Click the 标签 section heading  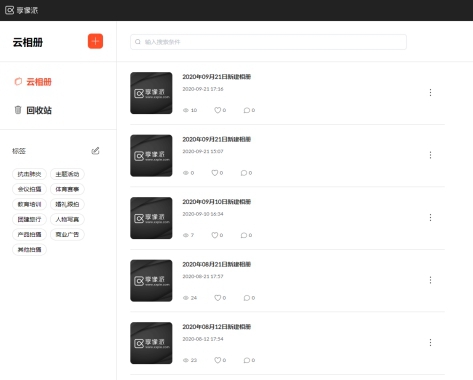(19, 151)
